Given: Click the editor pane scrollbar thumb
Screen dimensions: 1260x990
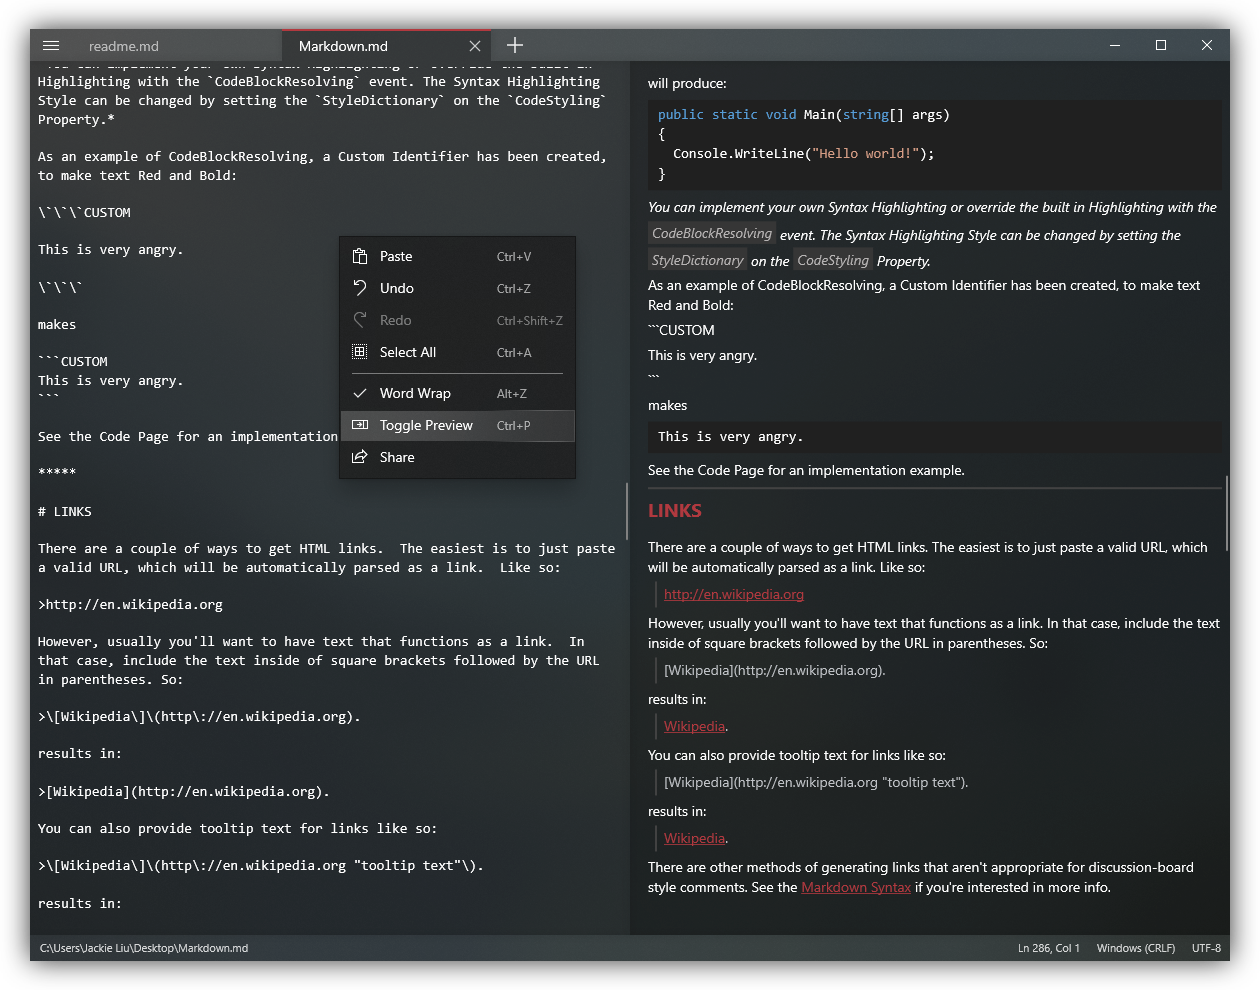Looking at the screenshot, I should click(x=627, y=511).
